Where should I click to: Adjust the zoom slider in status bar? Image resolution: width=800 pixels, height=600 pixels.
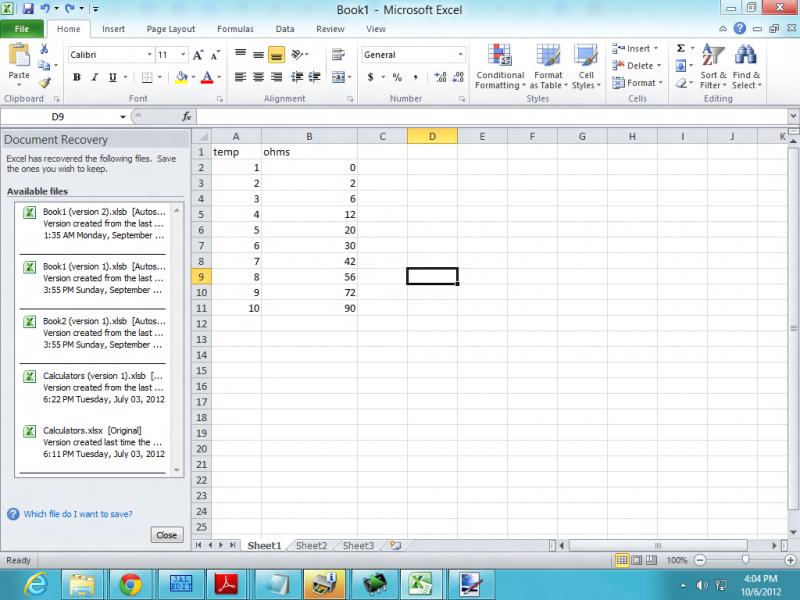click(745, 560)
